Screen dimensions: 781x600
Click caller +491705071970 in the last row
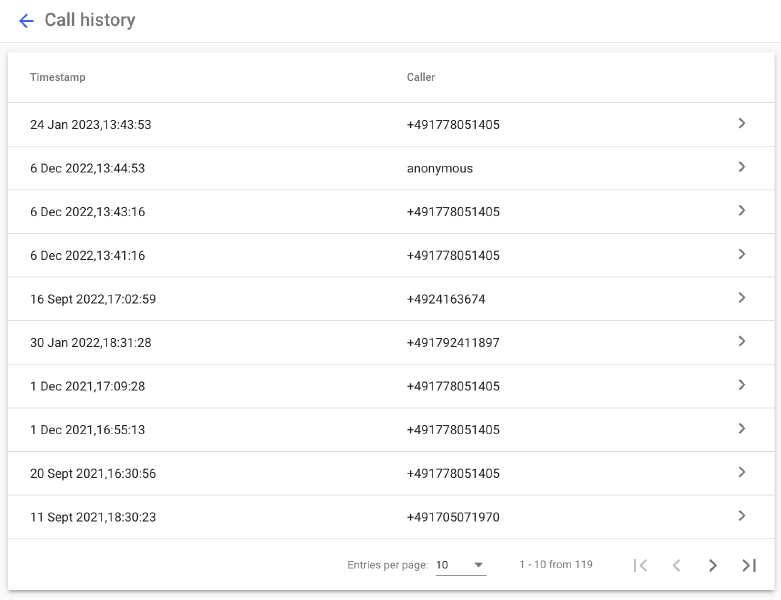coord(453,517)
